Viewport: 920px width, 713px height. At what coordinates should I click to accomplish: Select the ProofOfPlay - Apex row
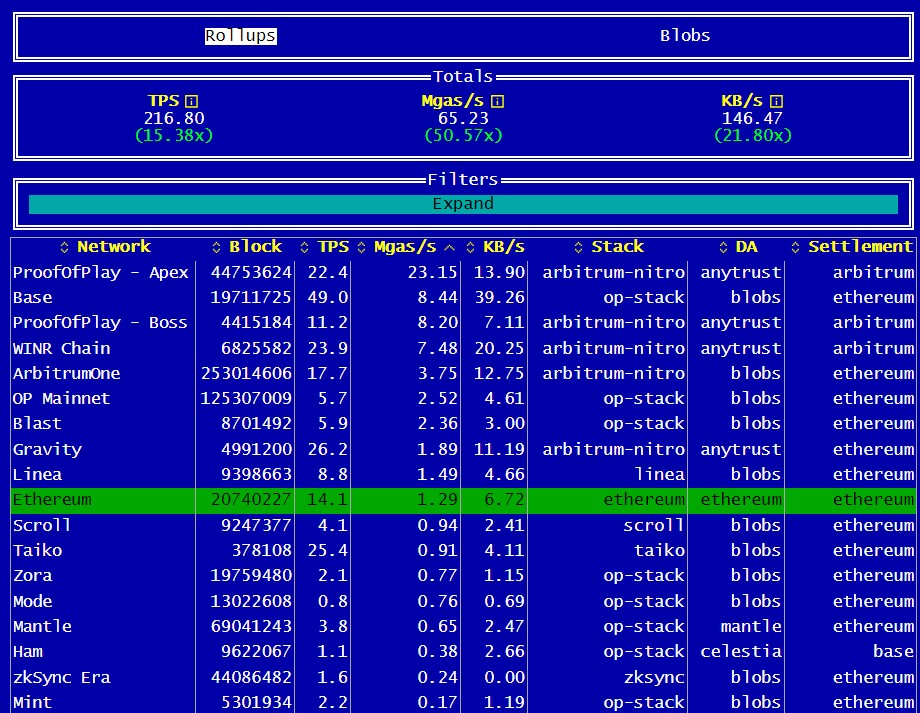tap(463, 272)
